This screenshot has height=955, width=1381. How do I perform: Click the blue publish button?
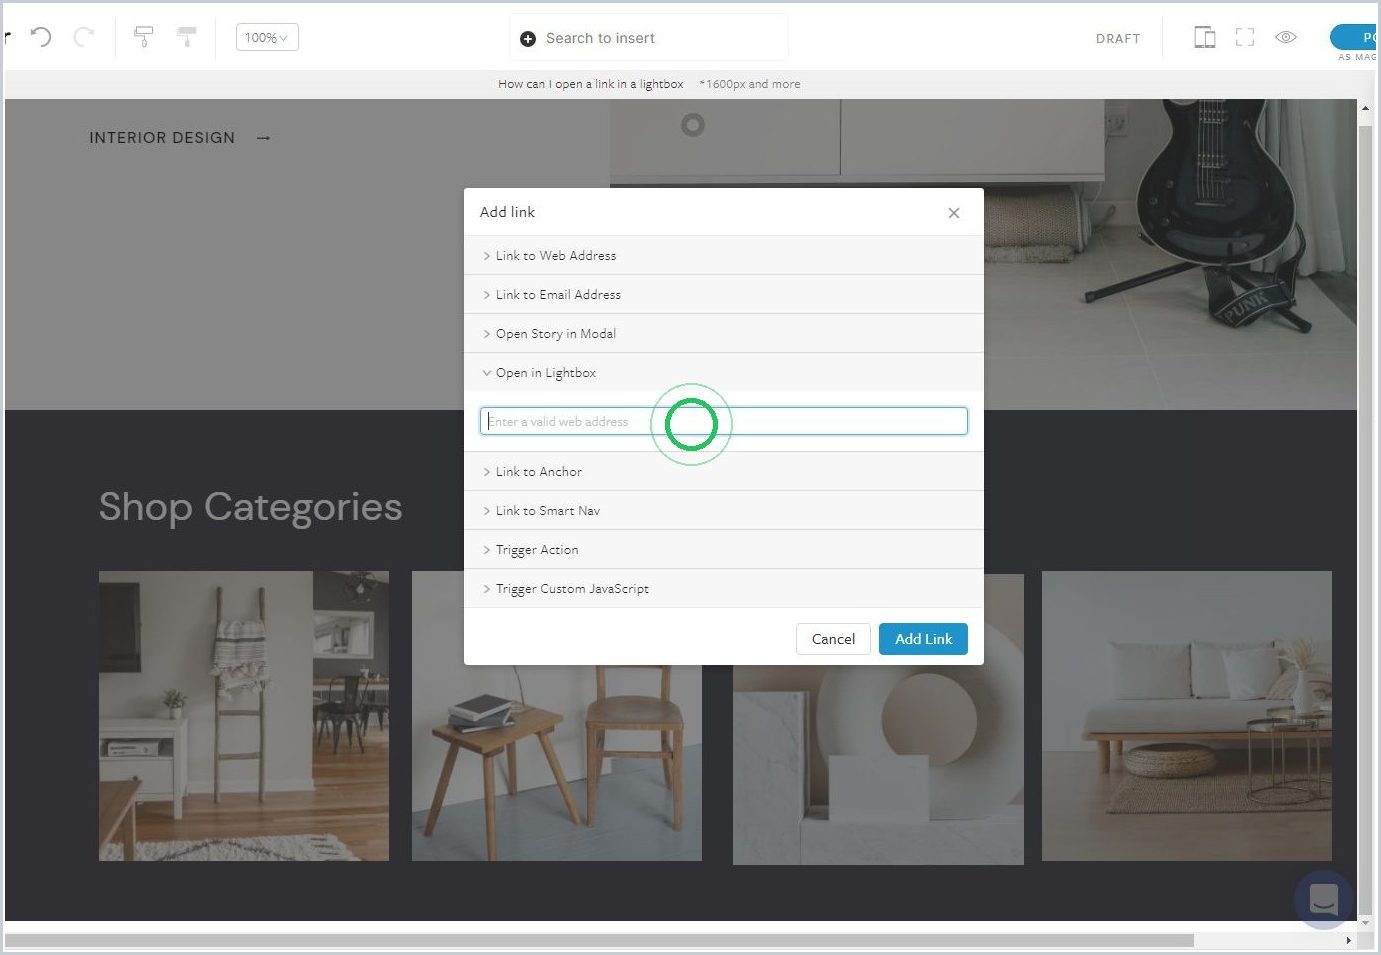(x=1354, y=37)
